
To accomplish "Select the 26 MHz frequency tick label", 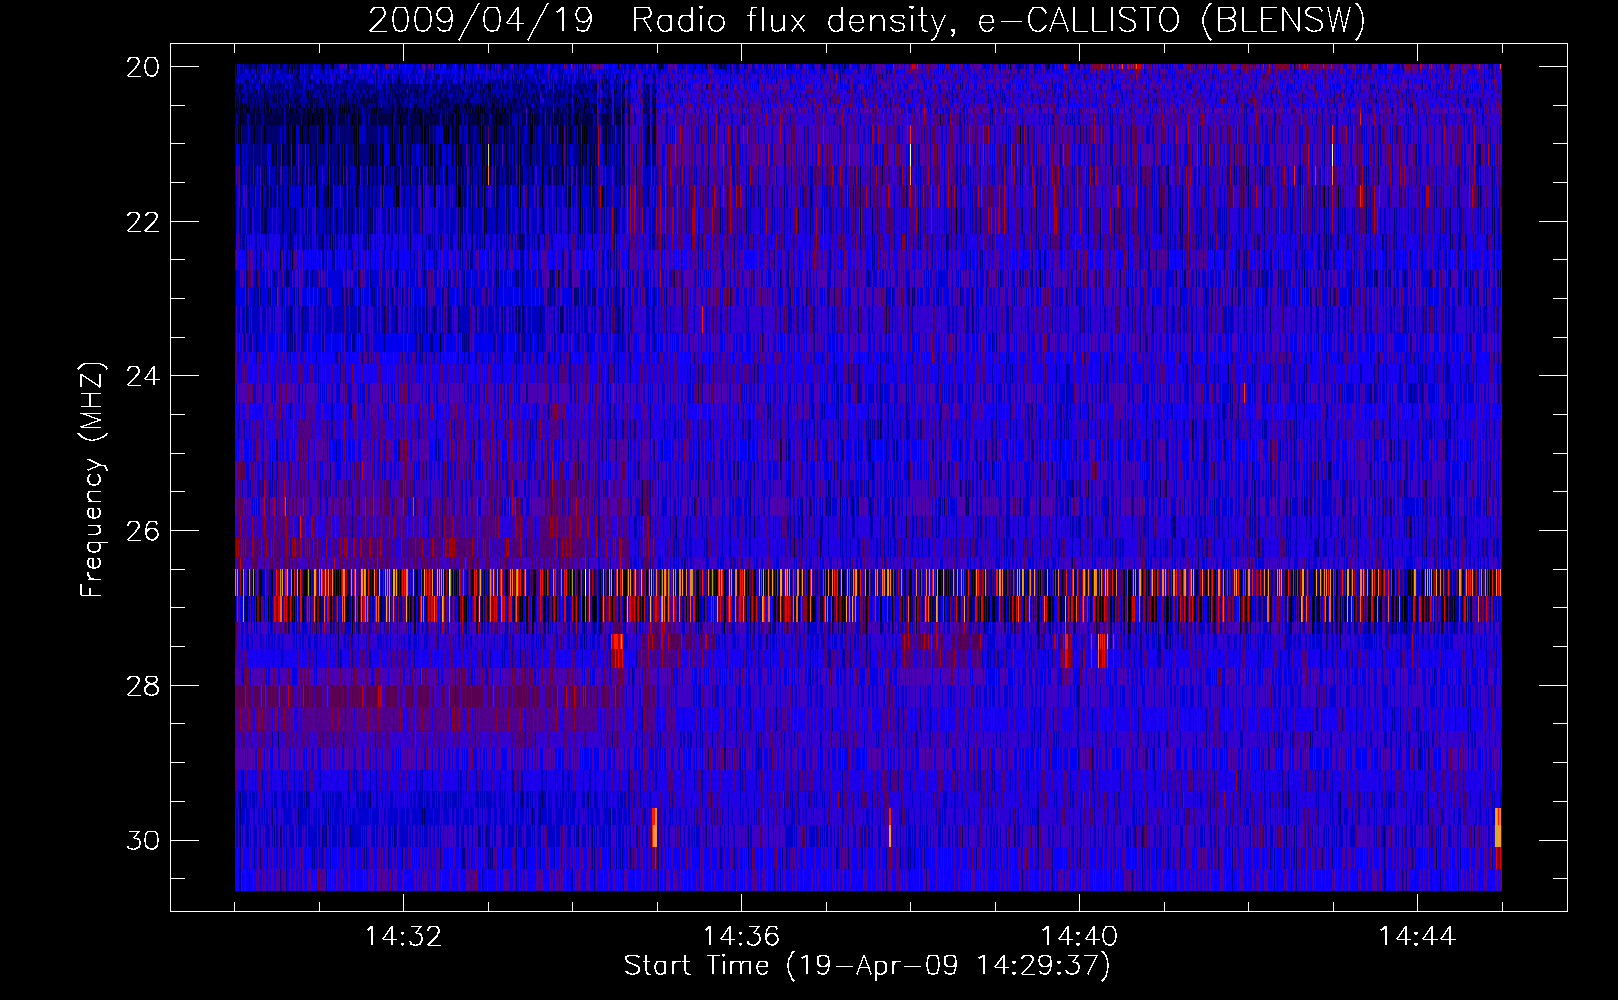I will click(143, 531).
